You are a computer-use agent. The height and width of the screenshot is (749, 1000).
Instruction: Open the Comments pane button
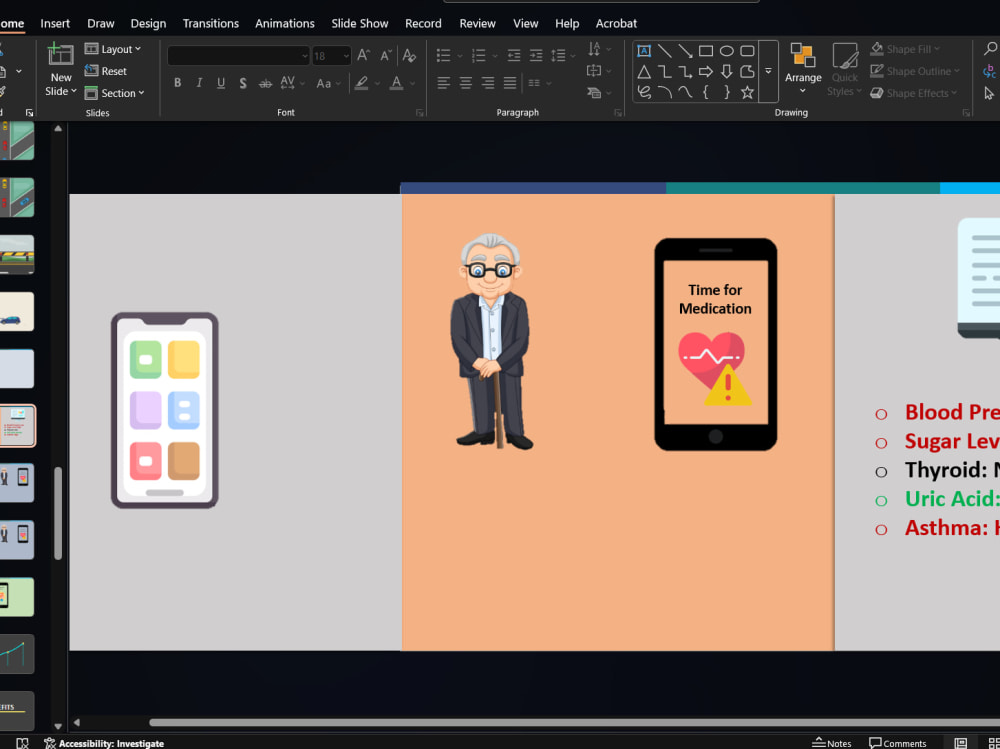click(897, 743)
